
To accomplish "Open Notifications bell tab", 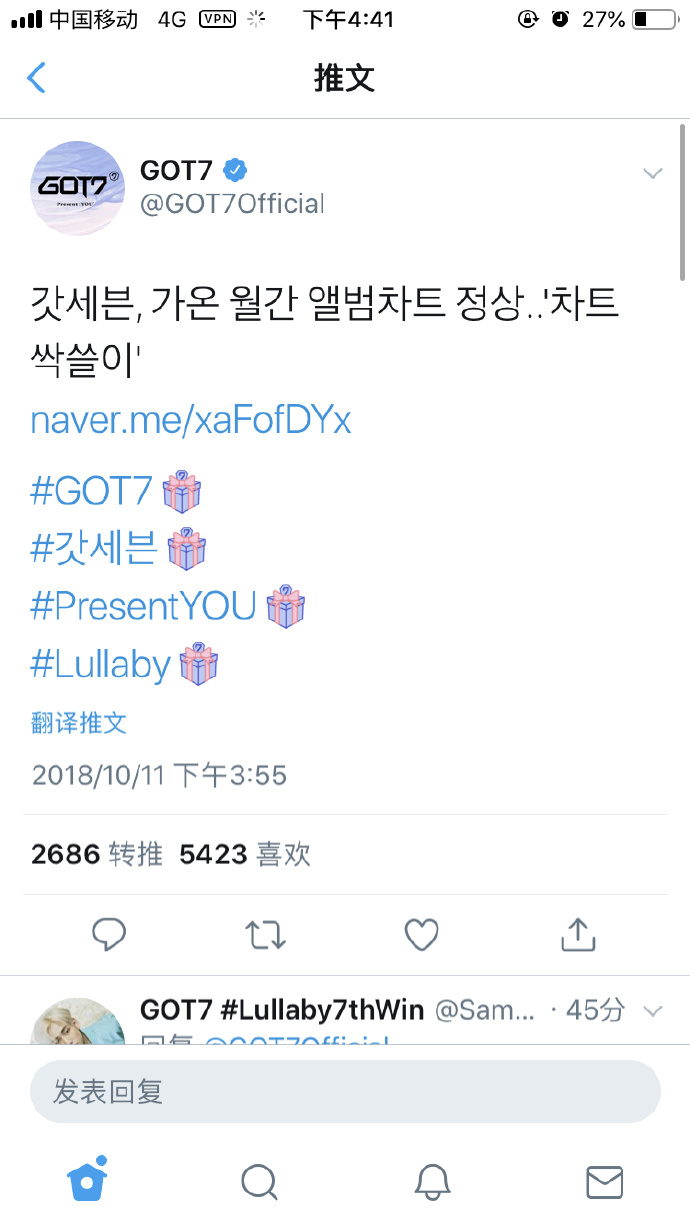I will [431, 1182].
